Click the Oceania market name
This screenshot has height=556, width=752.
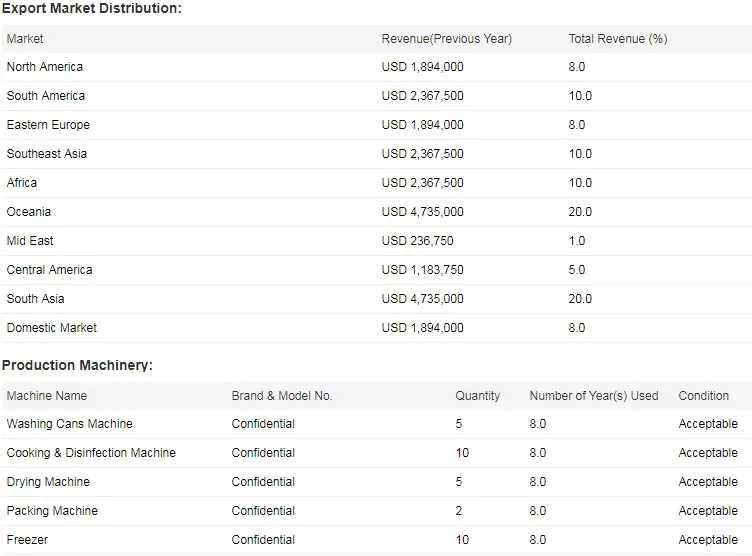pos(29,212)
